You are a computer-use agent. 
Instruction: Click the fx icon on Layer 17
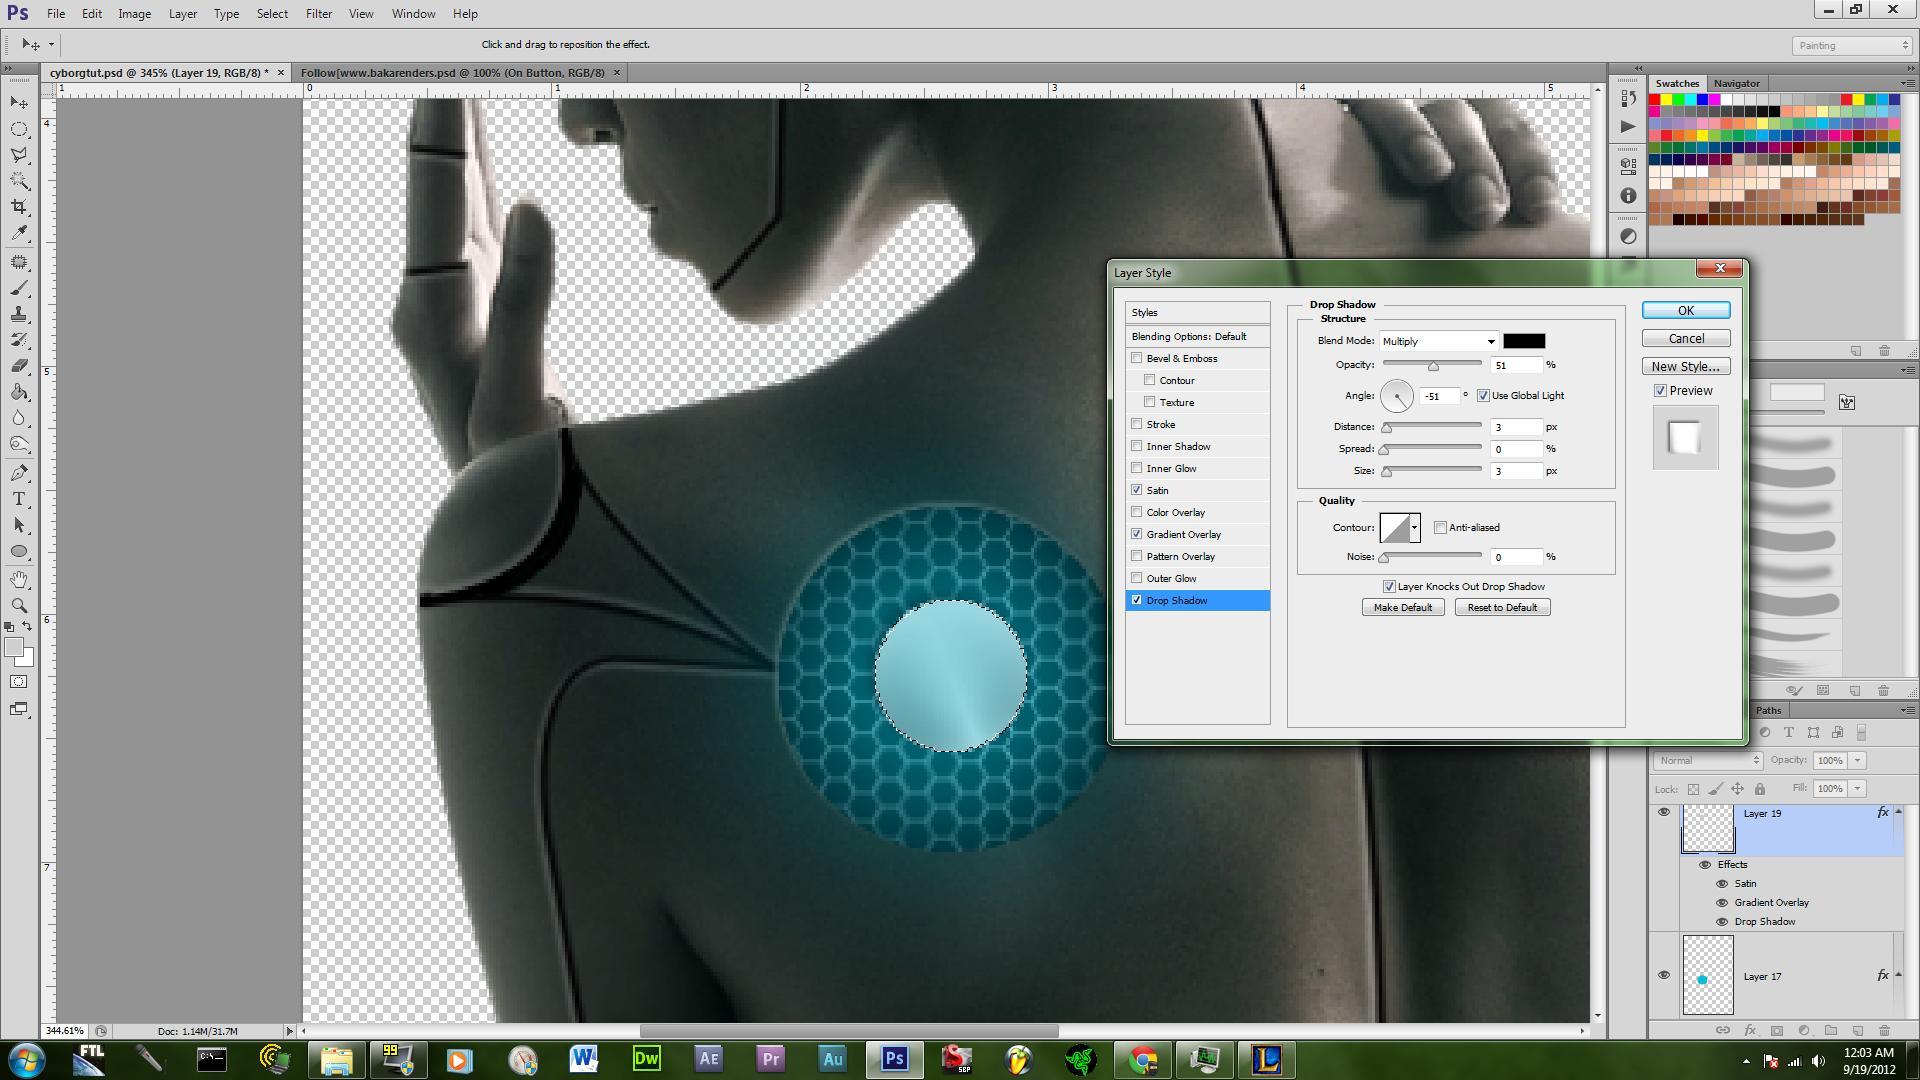(x=1883, y=975)
